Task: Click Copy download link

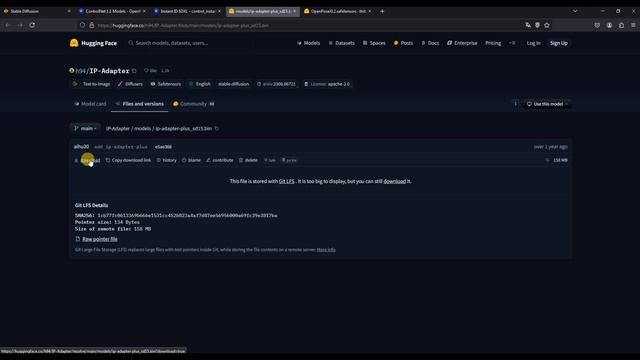Action: [x=128, y=160]
